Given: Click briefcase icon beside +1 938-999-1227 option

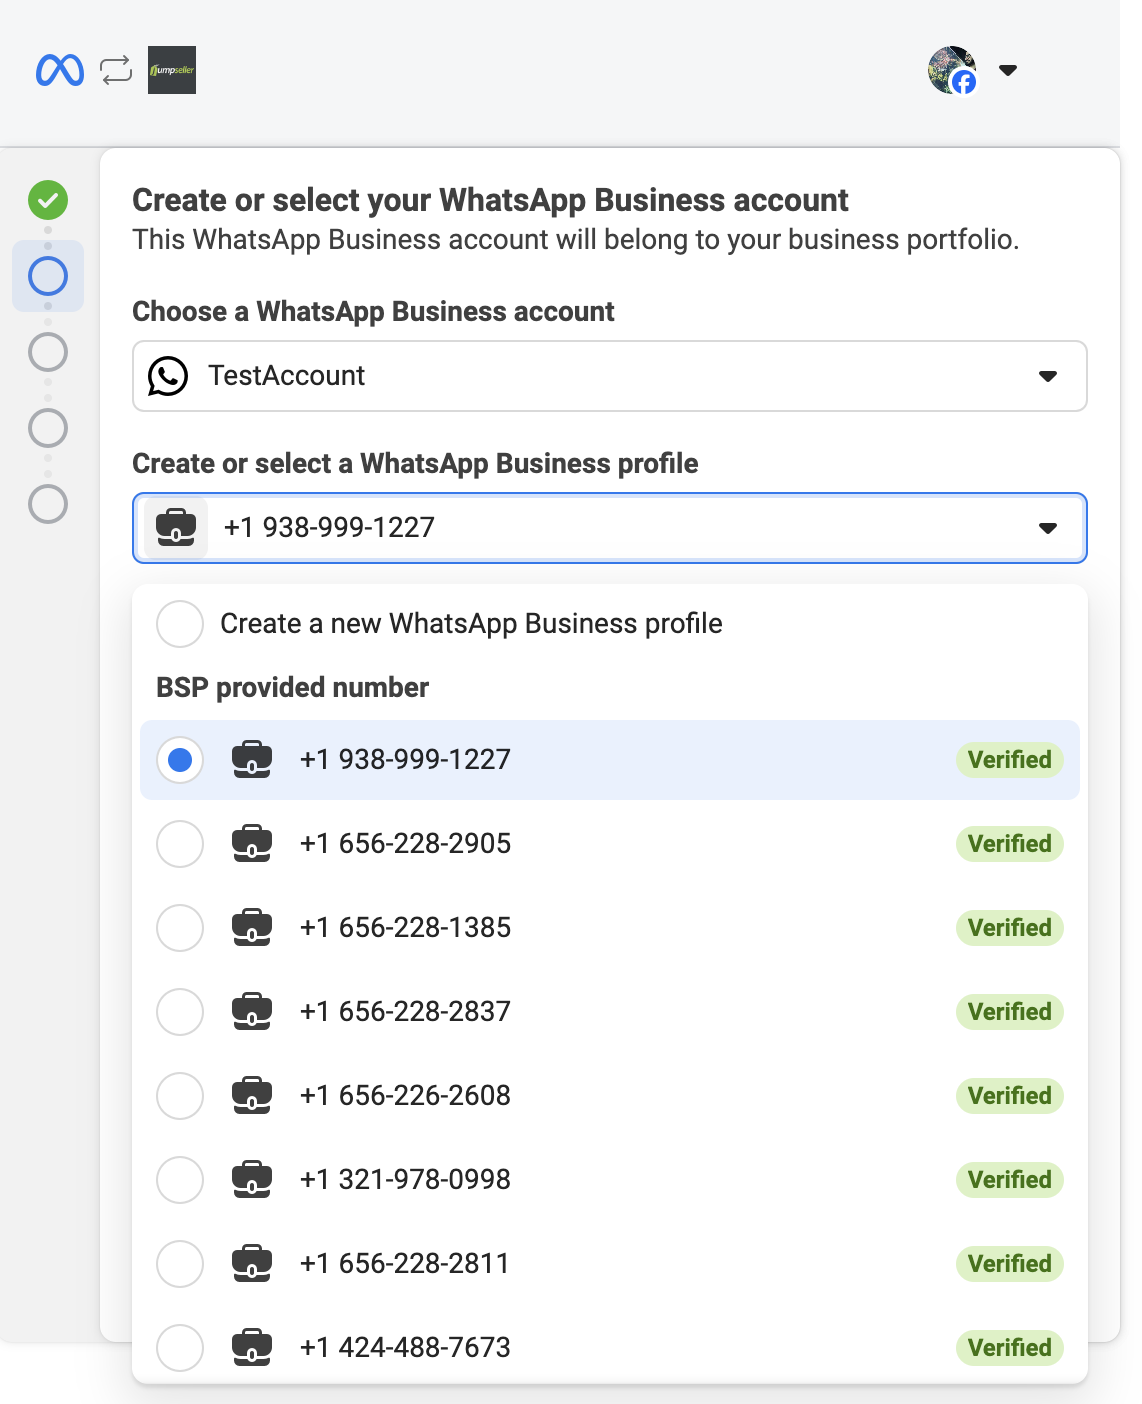Looking at the screenshot, I should point(252,760).
